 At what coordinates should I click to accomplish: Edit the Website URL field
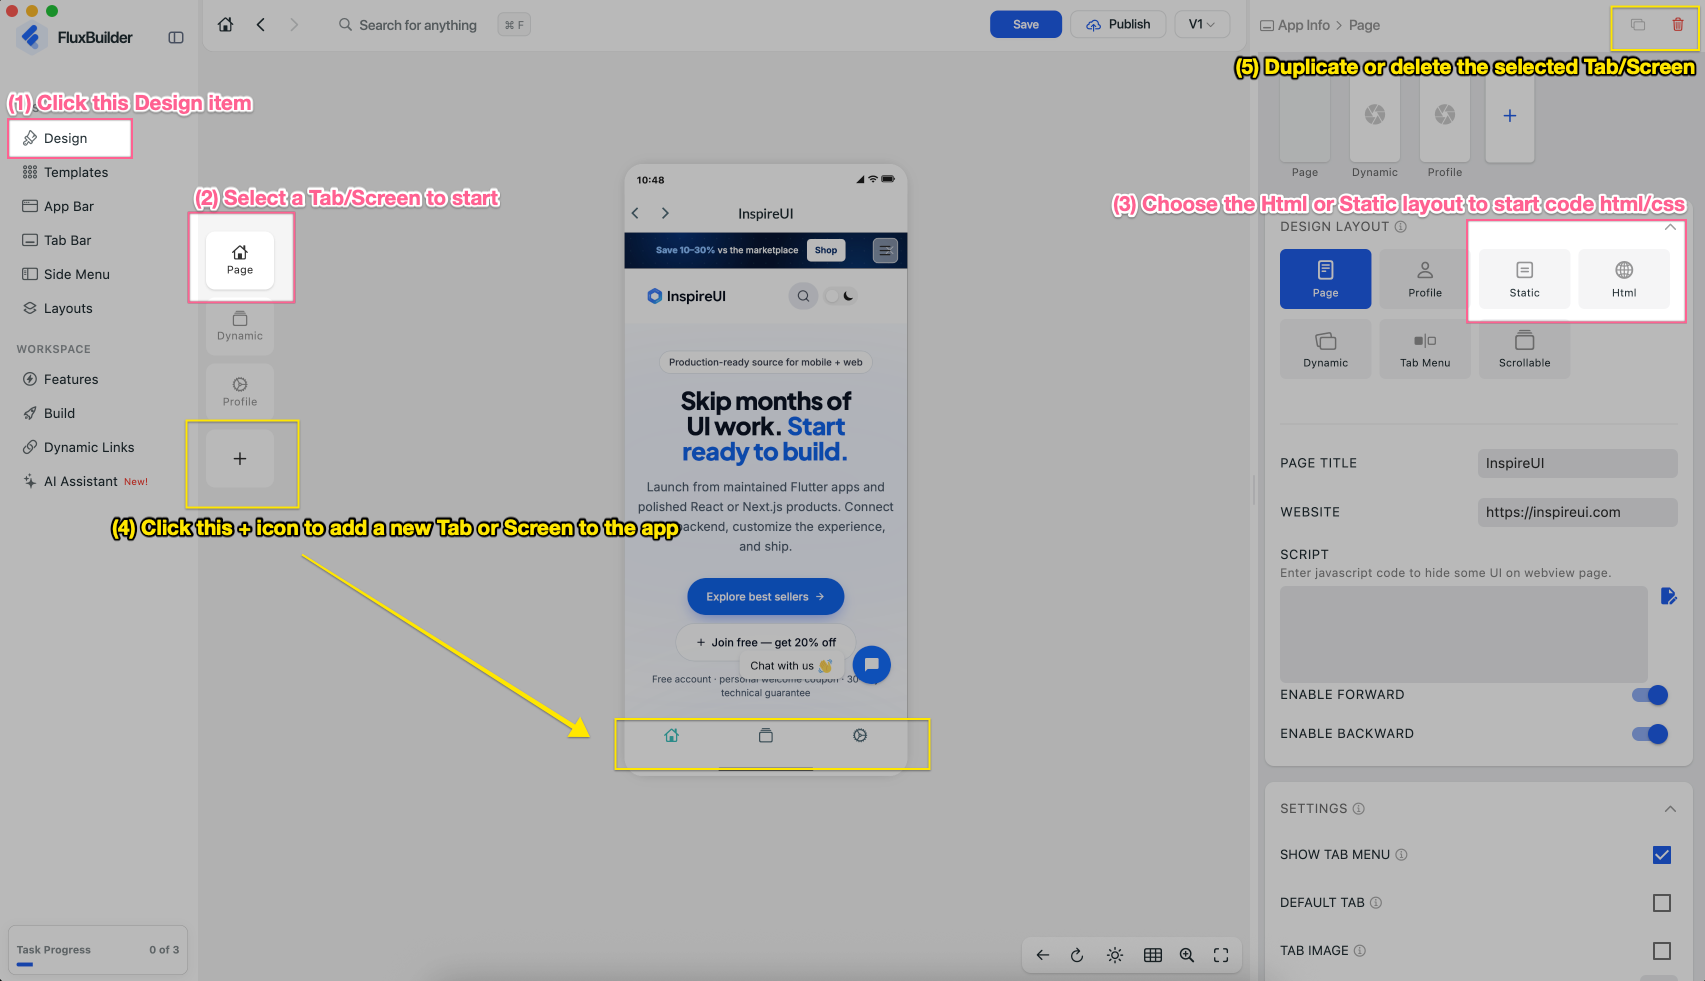(x=1578, y=513)
